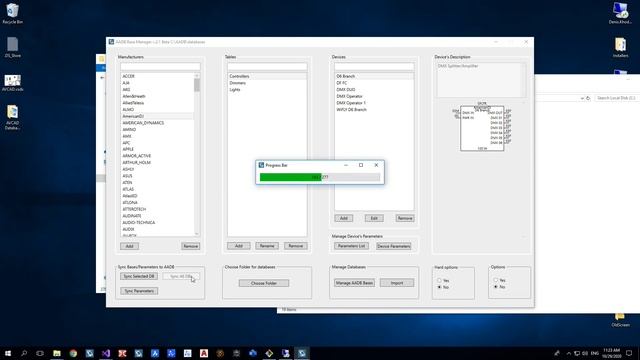Image resolution: width=640 pixels, height=360 pixels.
Task: Select the Denis.Khod desktop shortcut icon
Action: click(620, 13)
